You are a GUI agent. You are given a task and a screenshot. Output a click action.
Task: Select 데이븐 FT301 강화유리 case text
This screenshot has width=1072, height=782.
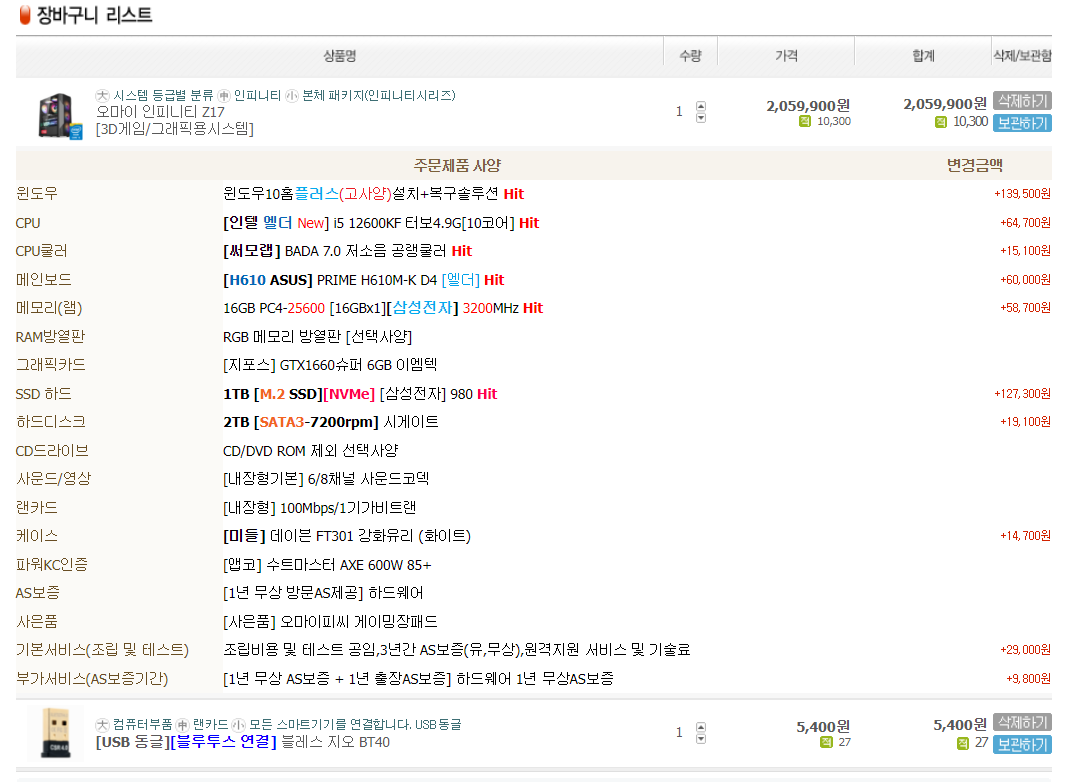[347, 536]
